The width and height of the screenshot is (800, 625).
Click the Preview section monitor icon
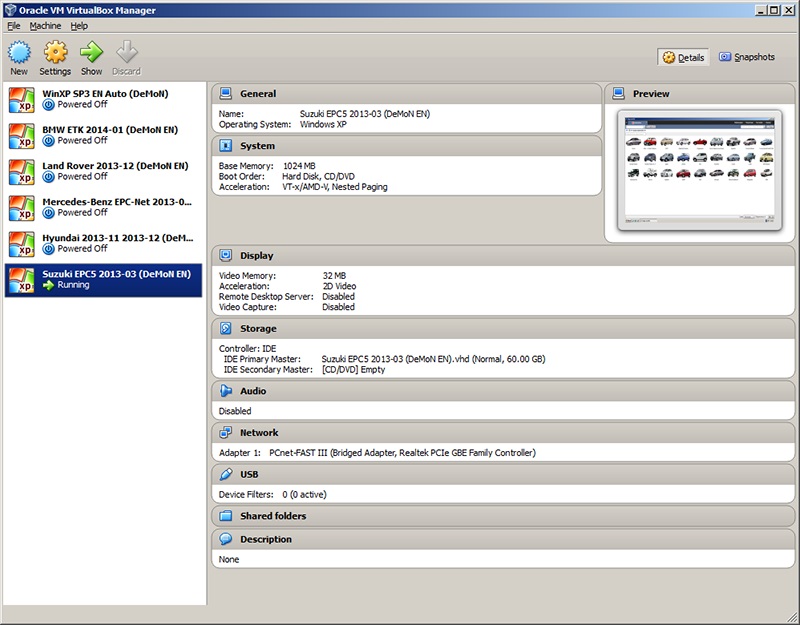[618, 93]
